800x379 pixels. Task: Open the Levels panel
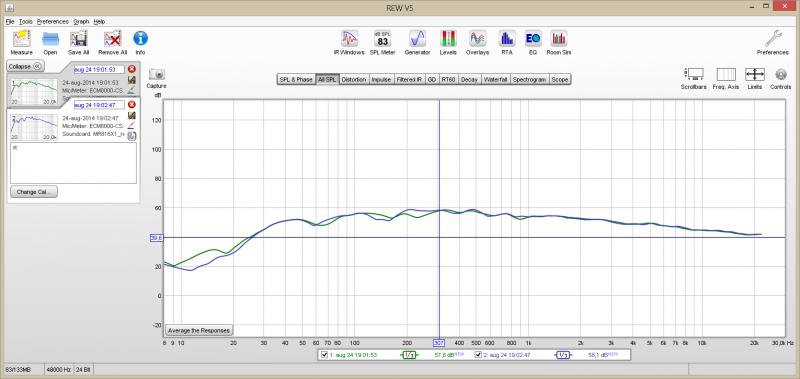pos(448,43)
